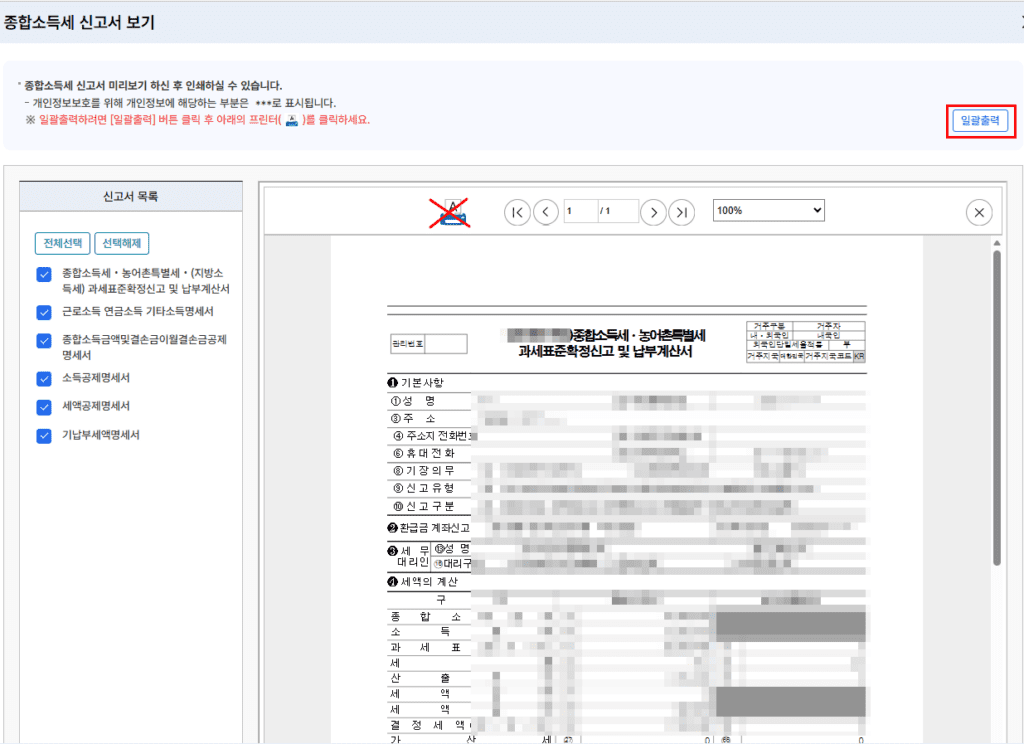Click the page number input field
Screen dimensions: 1024x744
coord(579,212)
